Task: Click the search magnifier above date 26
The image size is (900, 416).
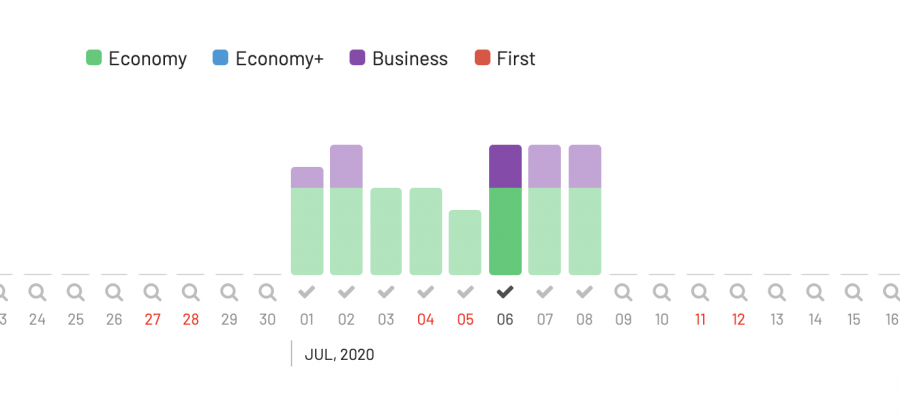Action: (x=114, y=292)
